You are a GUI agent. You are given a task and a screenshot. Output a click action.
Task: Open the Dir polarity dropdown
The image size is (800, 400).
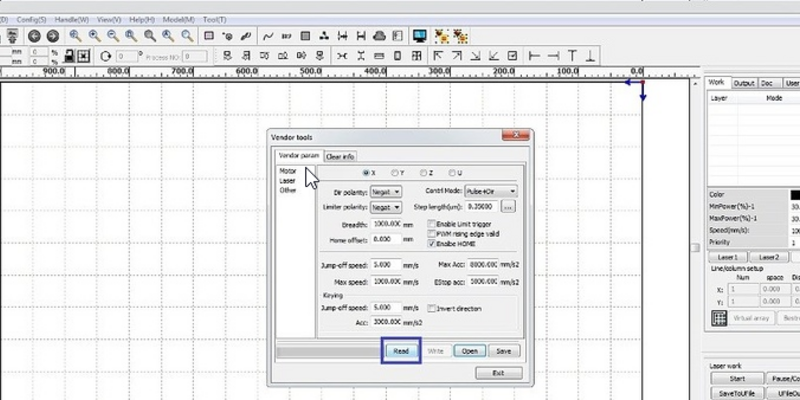coord(387,190)
